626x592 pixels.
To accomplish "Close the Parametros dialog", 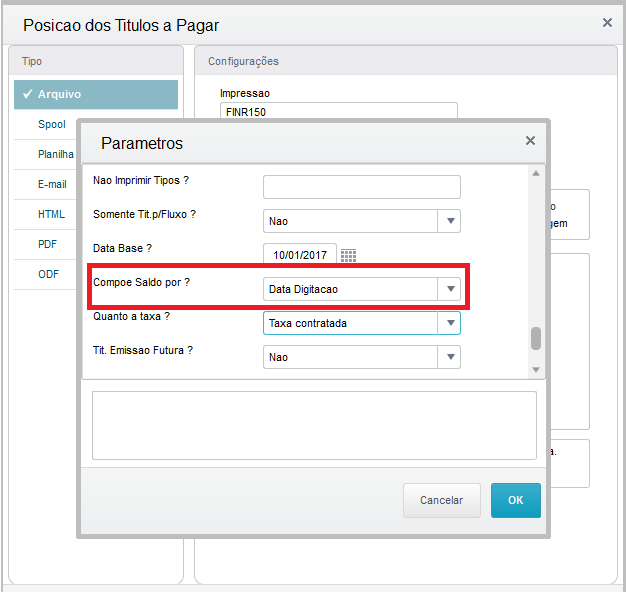I will pyautogui.click(x=530, y=141).
